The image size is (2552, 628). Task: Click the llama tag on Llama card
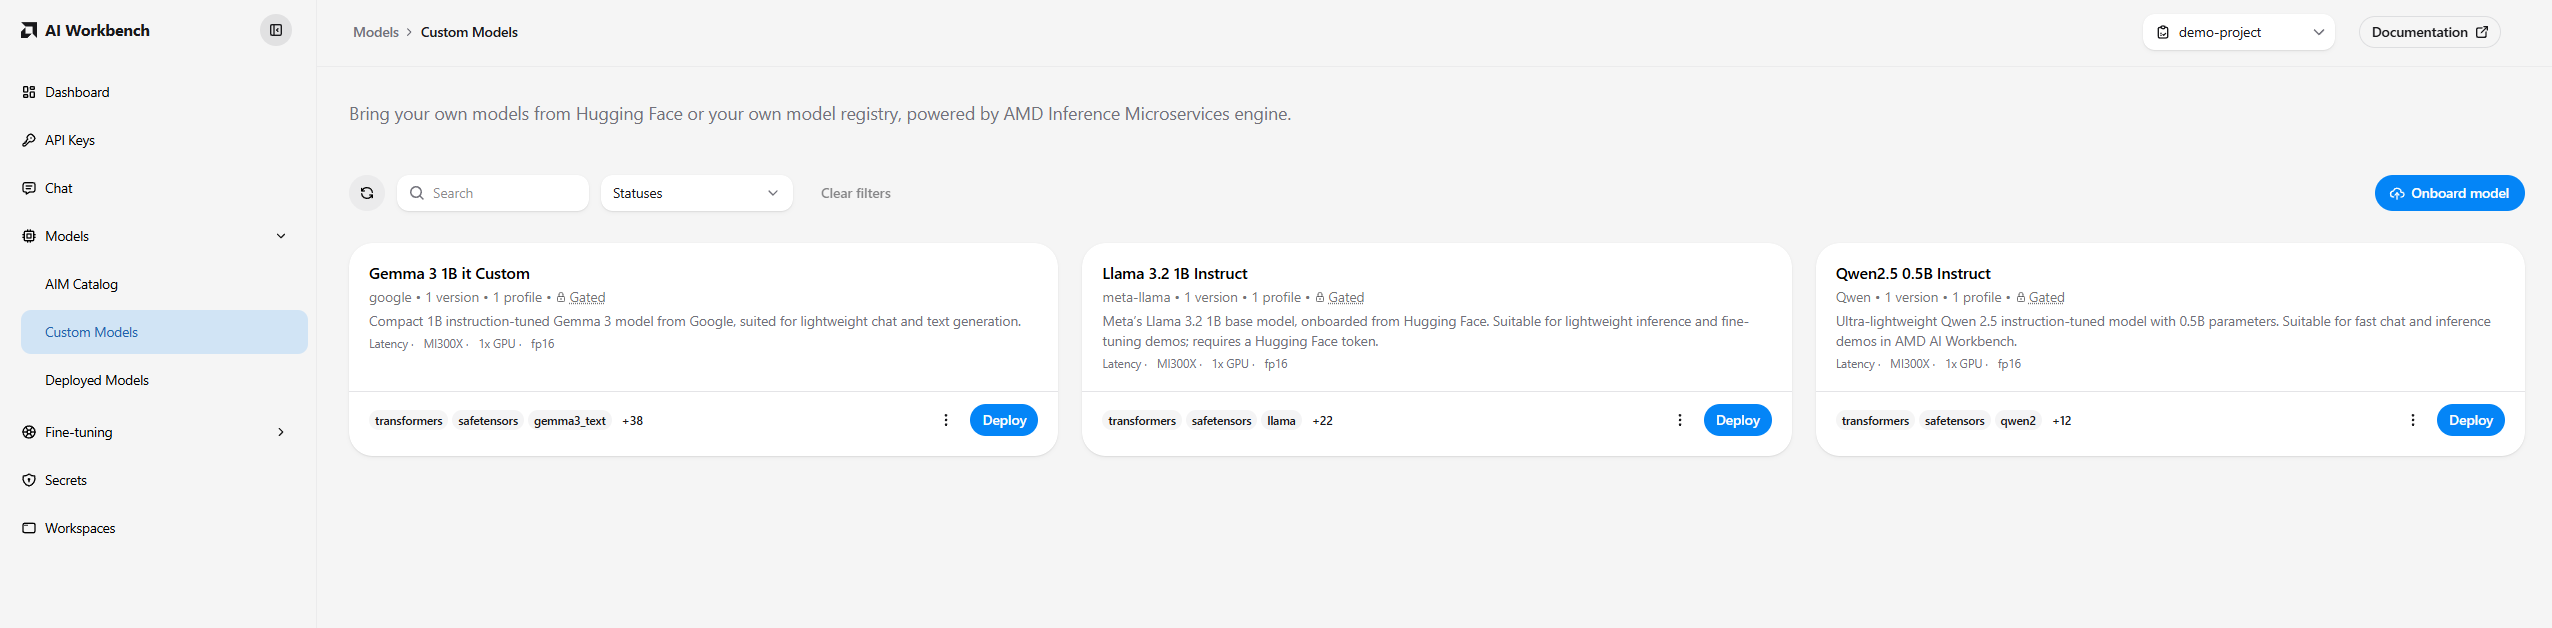coord(1281,421)
